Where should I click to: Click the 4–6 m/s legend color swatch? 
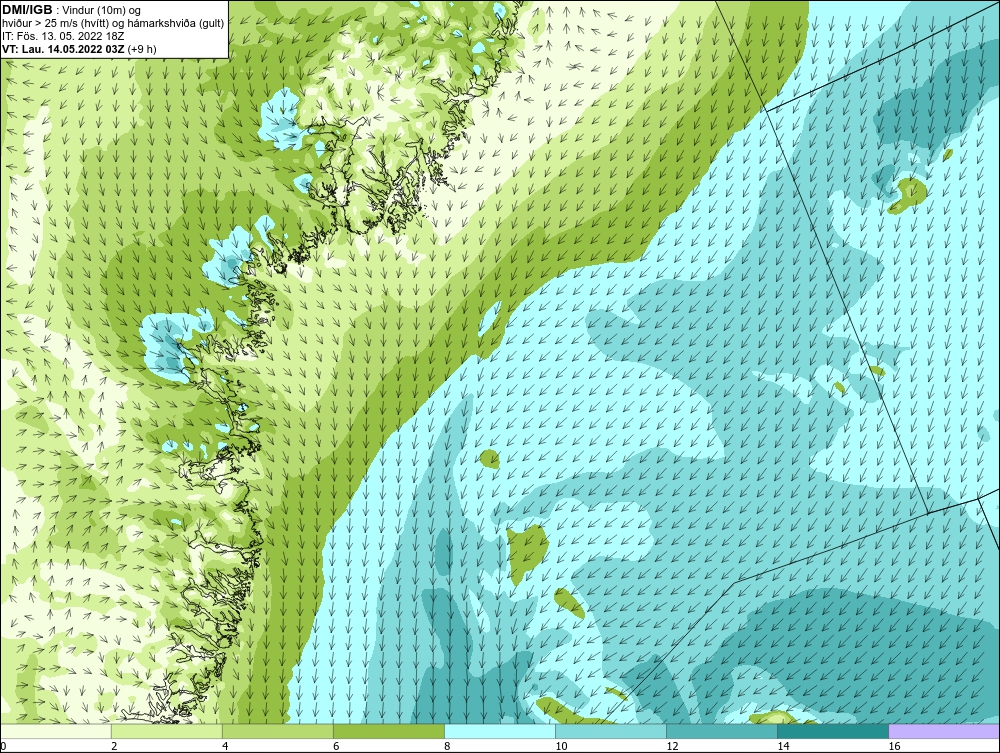pyautogui.click(x=278, y=731)
